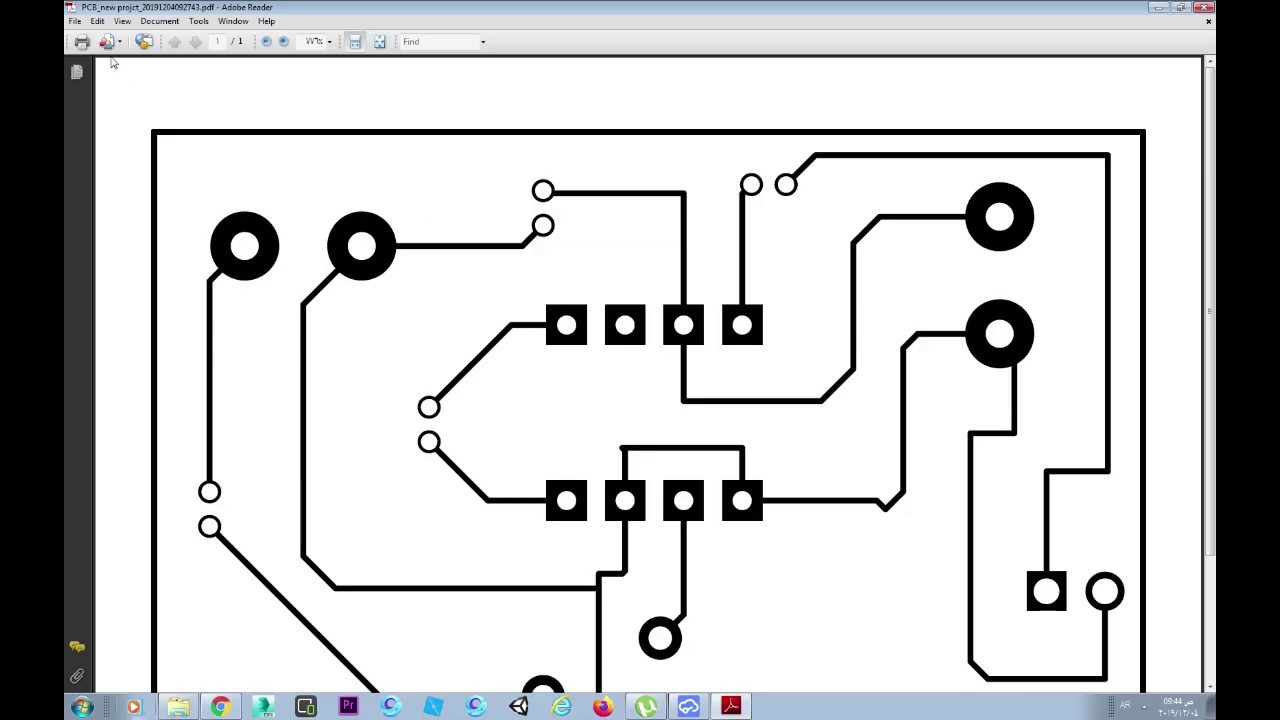Click the Adobe Reader document close X

[x=1209, y=21]
